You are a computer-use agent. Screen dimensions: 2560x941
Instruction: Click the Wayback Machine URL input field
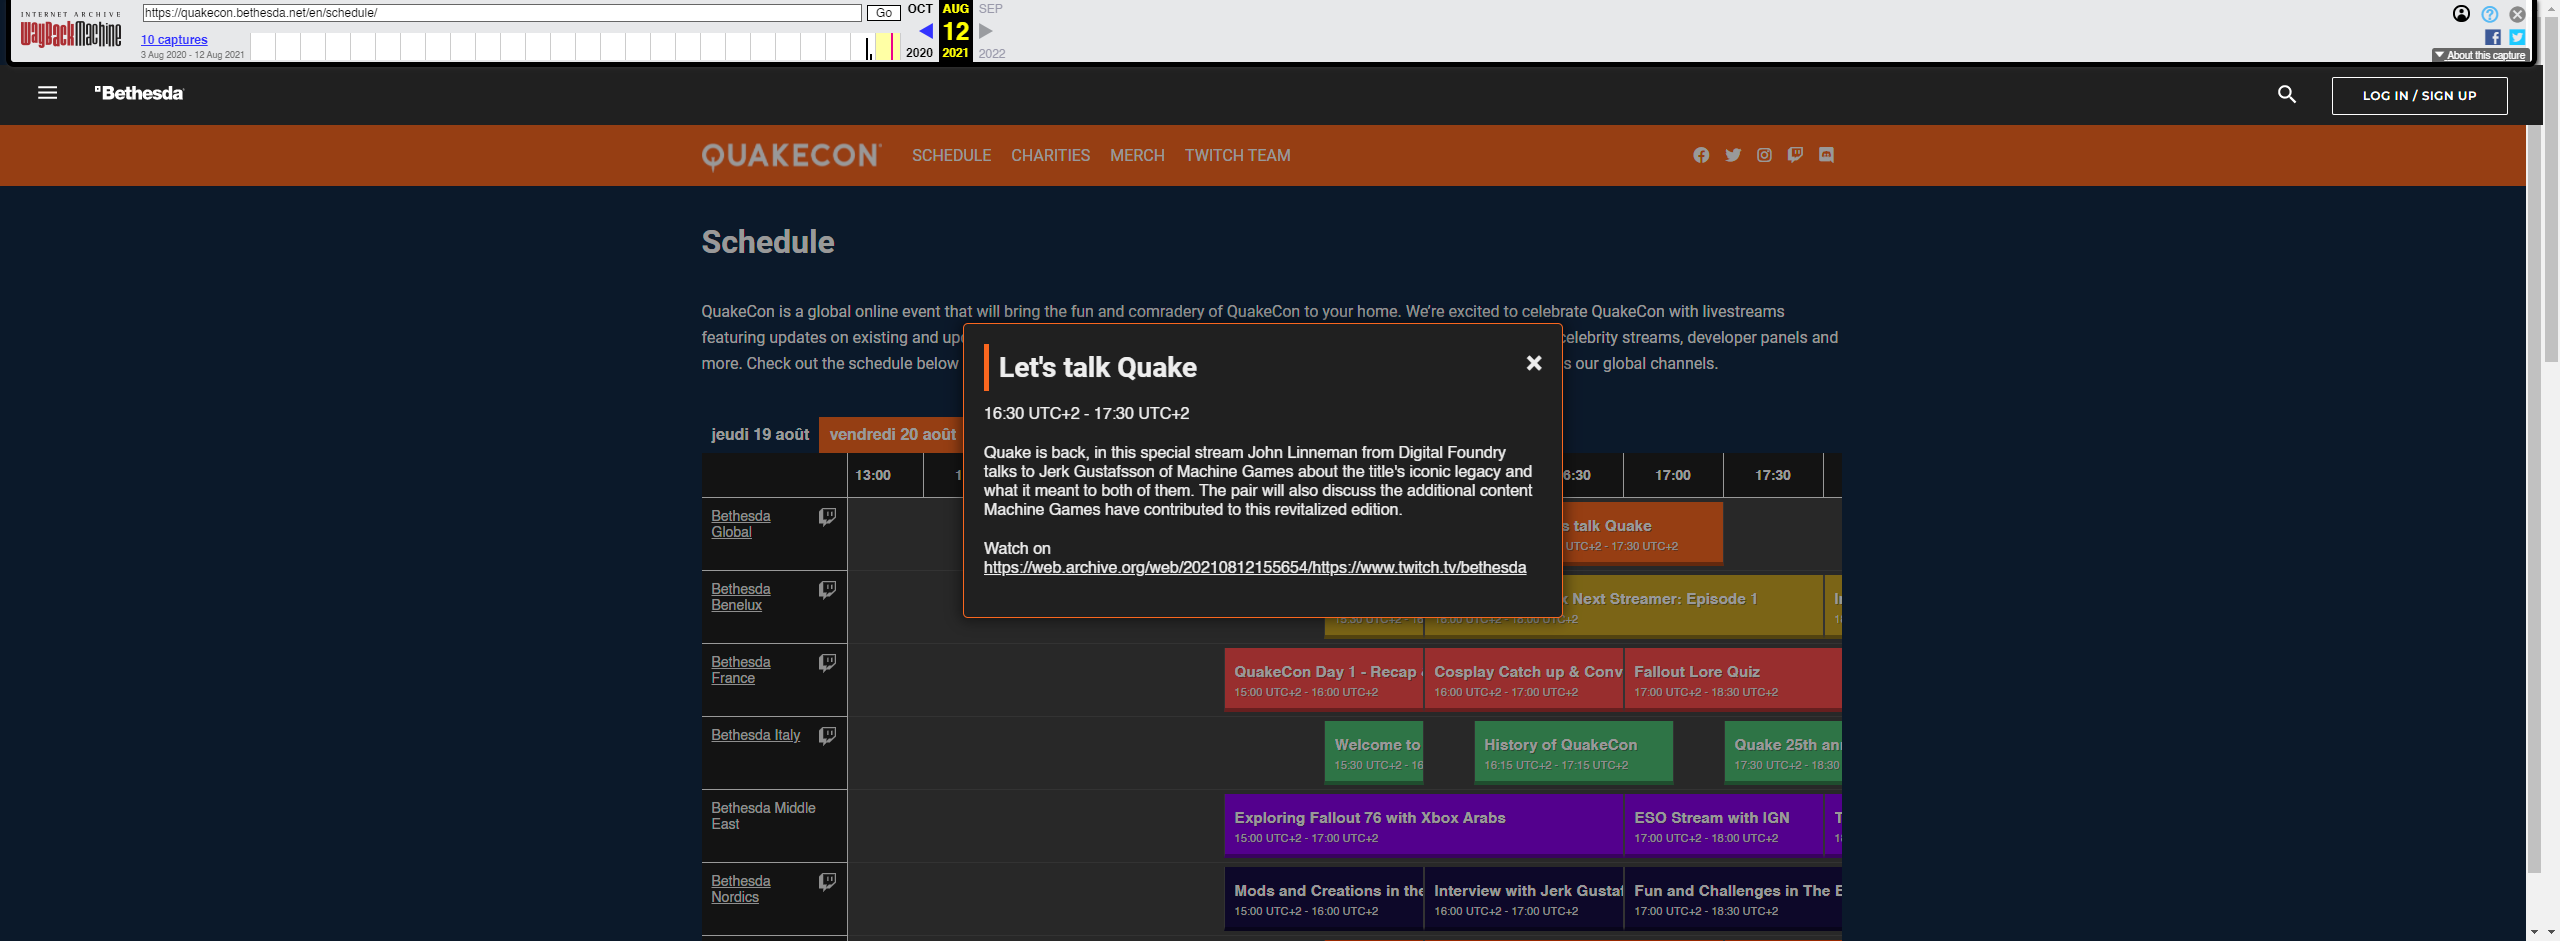tap(501, 13)
